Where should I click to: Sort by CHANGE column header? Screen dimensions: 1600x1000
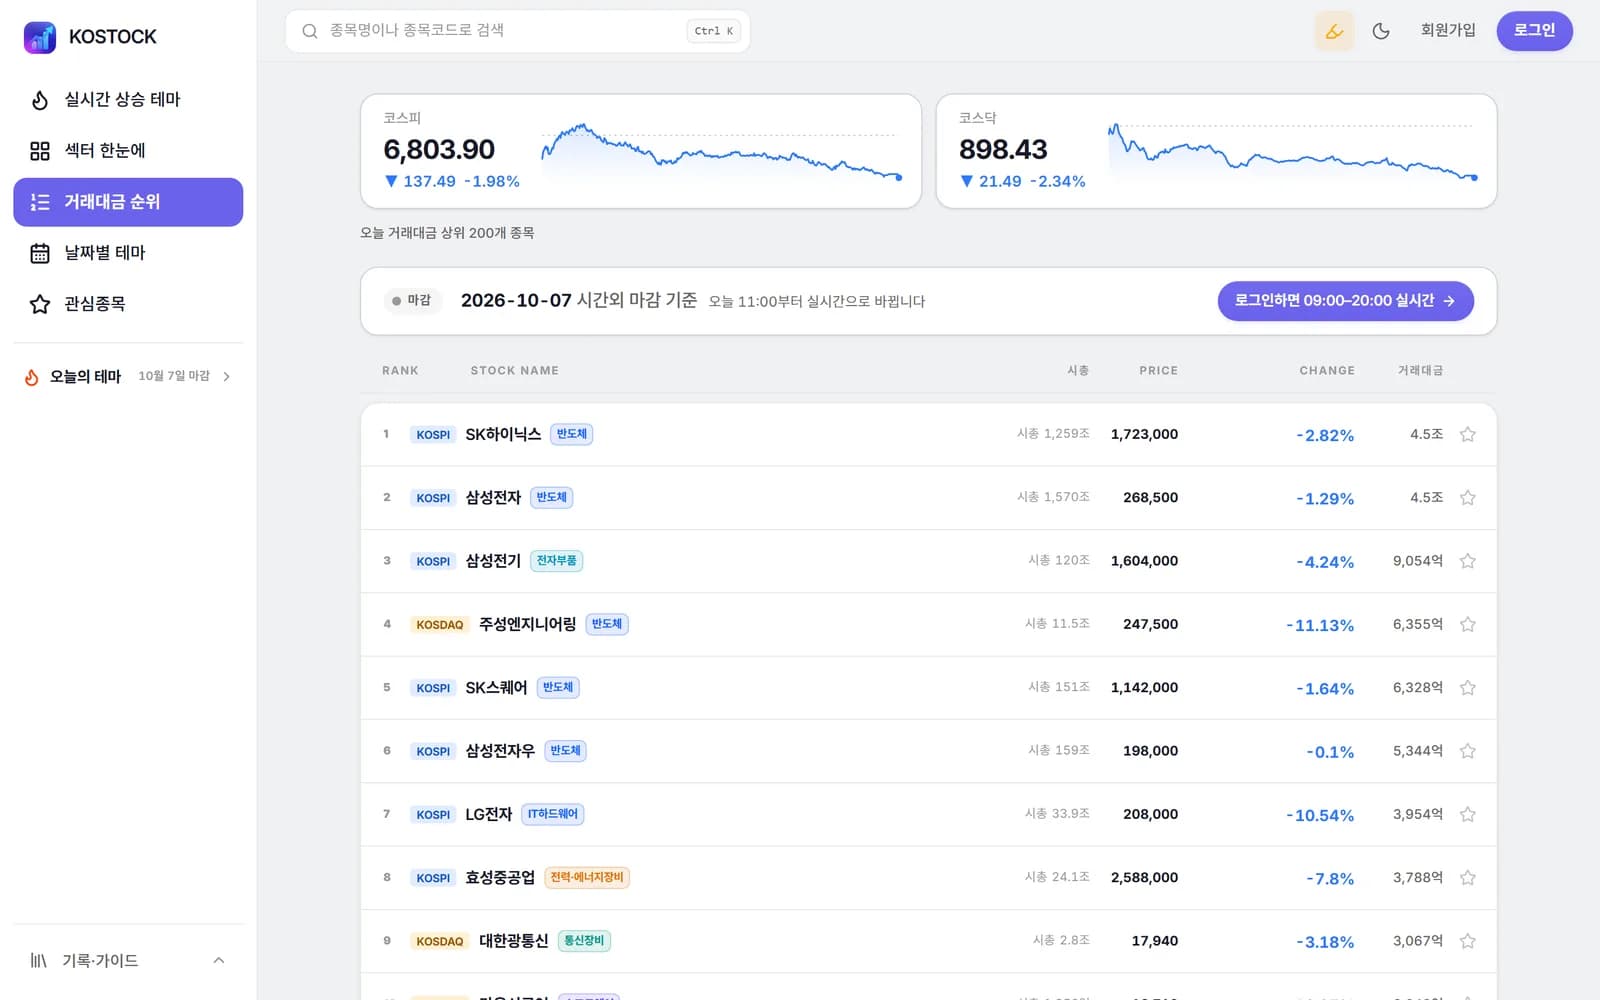pos(1327,370)
